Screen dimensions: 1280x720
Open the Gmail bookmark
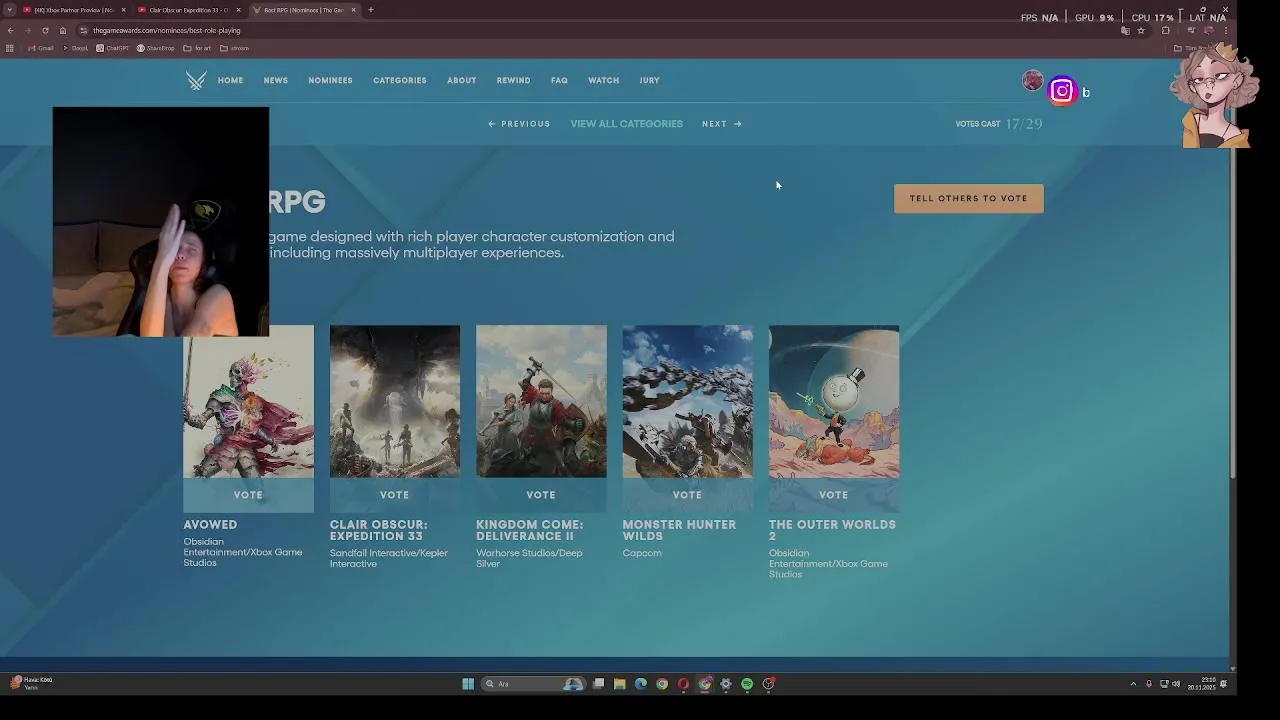(41, 48)
